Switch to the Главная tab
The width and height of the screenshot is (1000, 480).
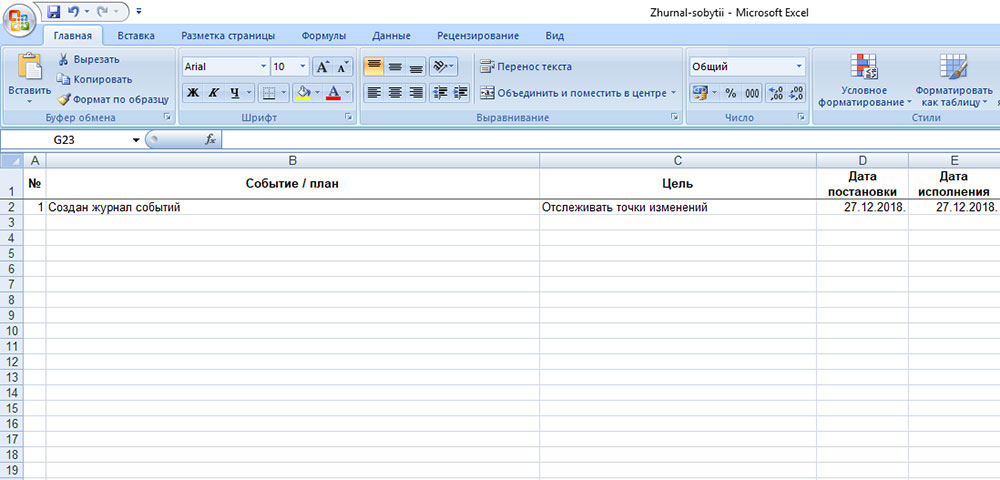[x=73, y=36]
